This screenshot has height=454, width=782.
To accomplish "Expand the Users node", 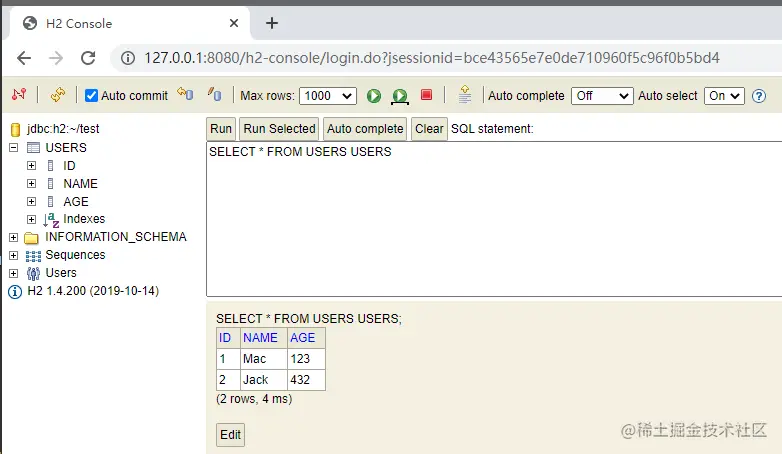I will point(13,273).
